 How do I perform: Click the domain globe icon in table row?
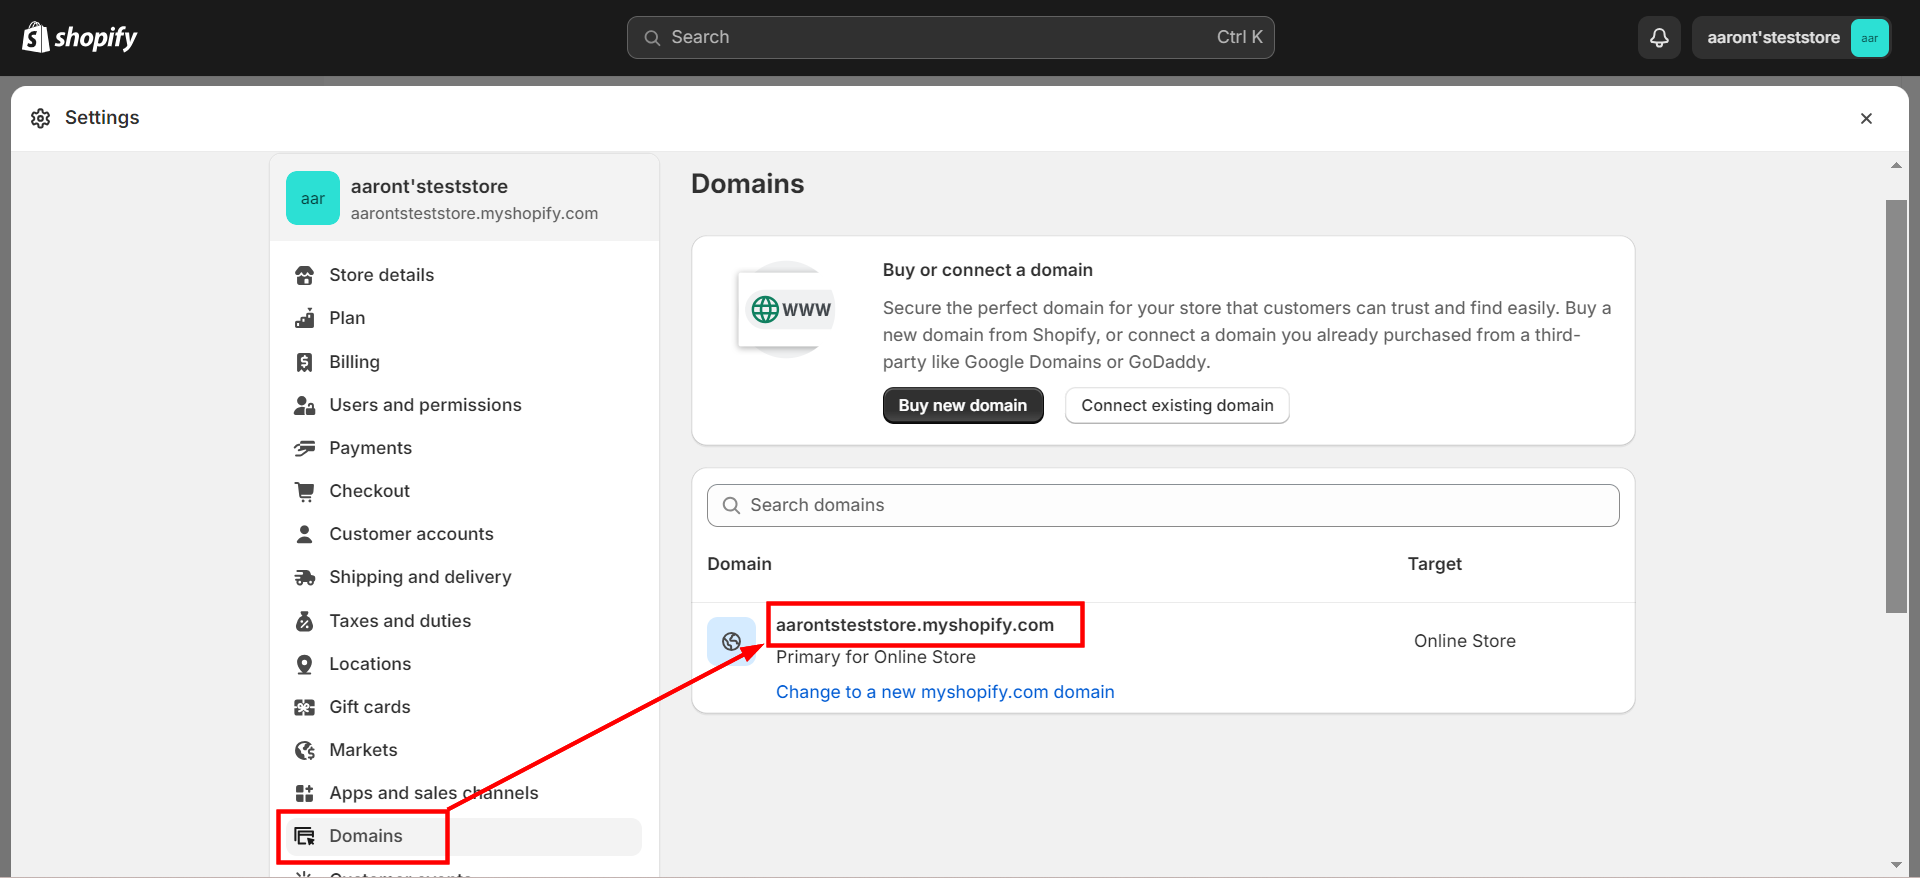(x=732, y=641)
